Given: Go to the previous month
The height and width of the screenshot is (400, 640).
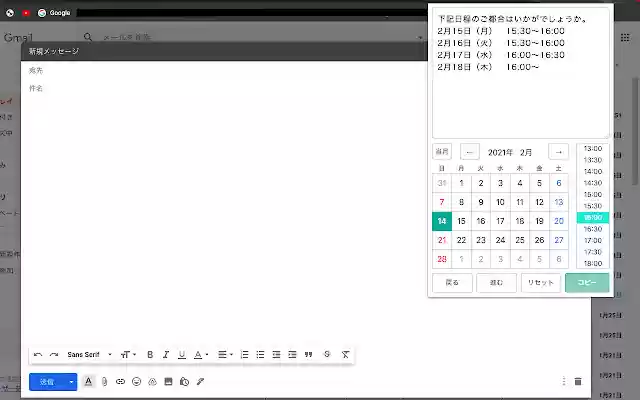Looking at the screenshot, I should pyautogui.click(x=469, y=152).
